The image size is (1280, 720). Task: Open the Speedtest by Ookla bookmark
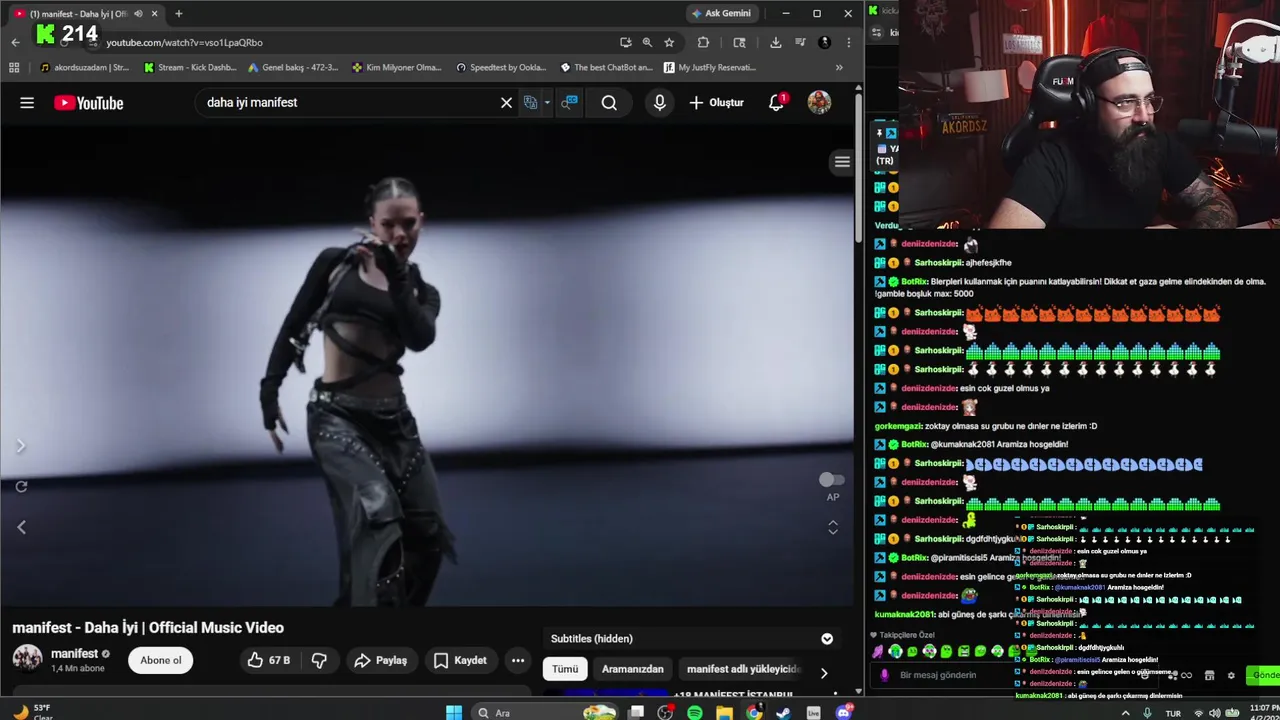click(x=501, y=67)
